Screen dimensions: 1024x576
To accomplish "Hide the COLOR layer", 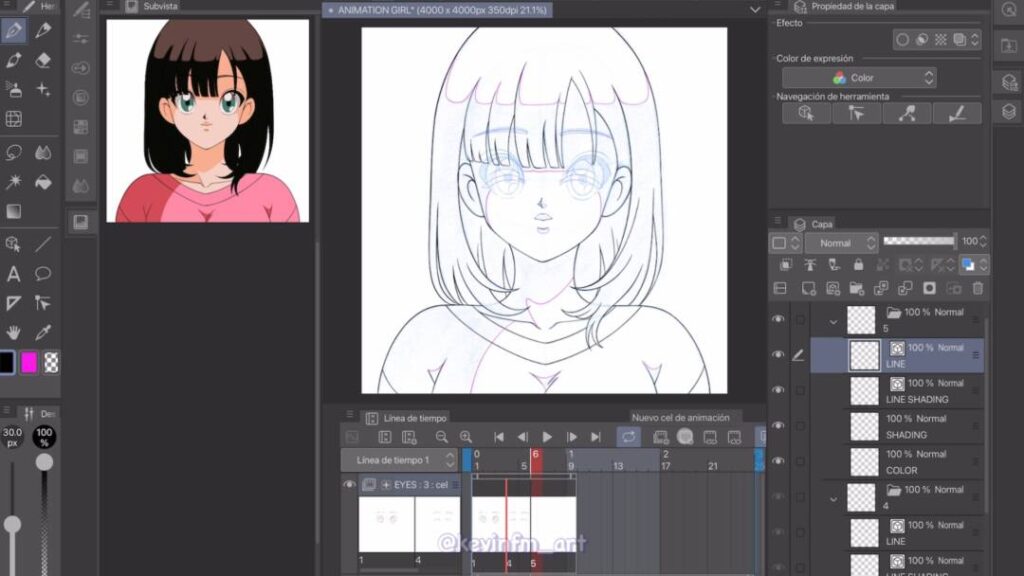I will 778,460.
